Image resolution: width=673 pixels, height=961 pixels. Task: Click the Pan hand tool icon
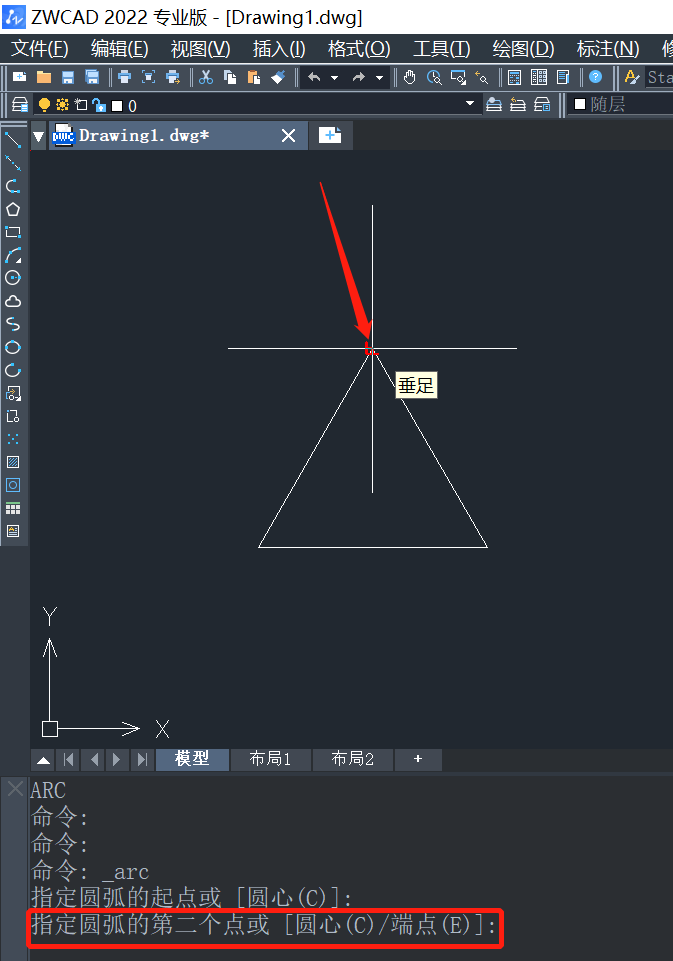[410, 77]
